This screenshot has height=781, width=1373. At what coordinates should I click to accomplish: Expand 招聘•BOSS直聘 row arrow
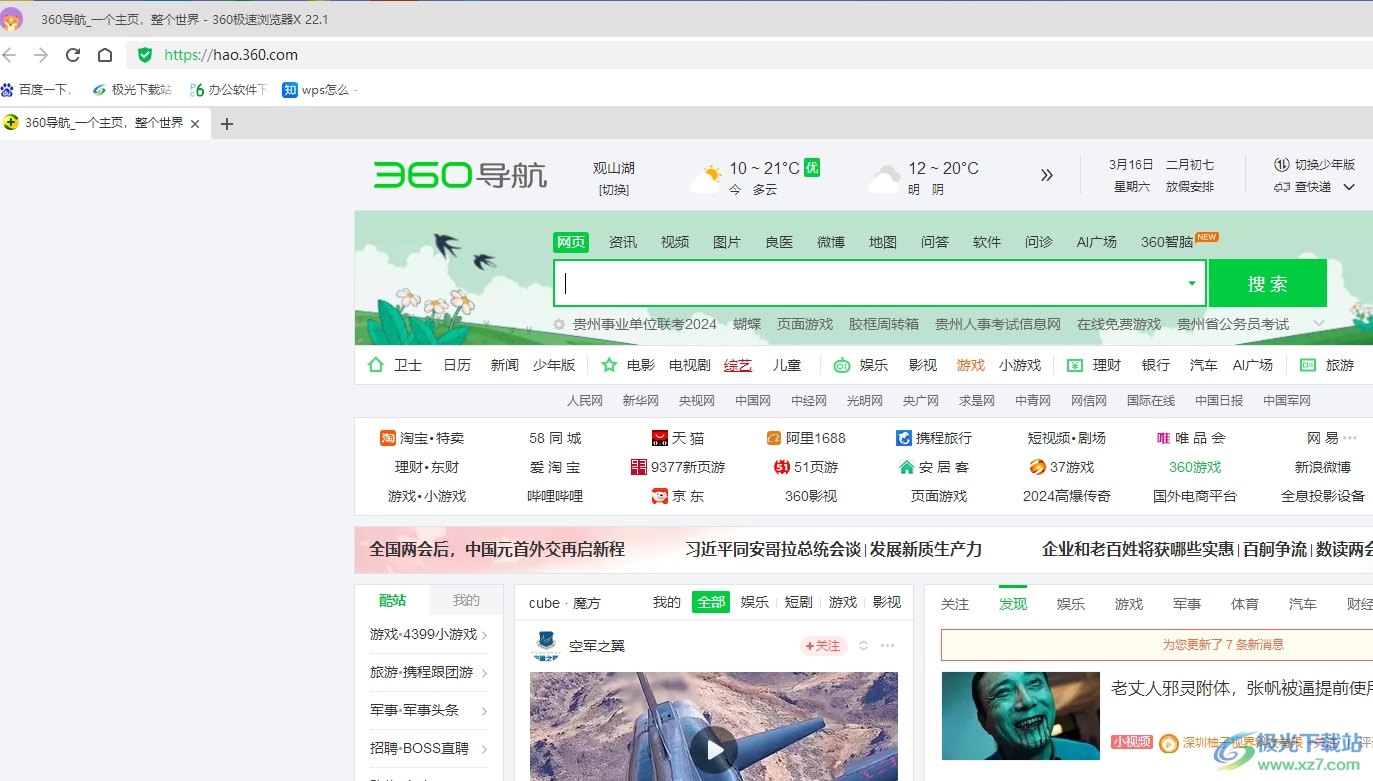click(x=484, y=749)
